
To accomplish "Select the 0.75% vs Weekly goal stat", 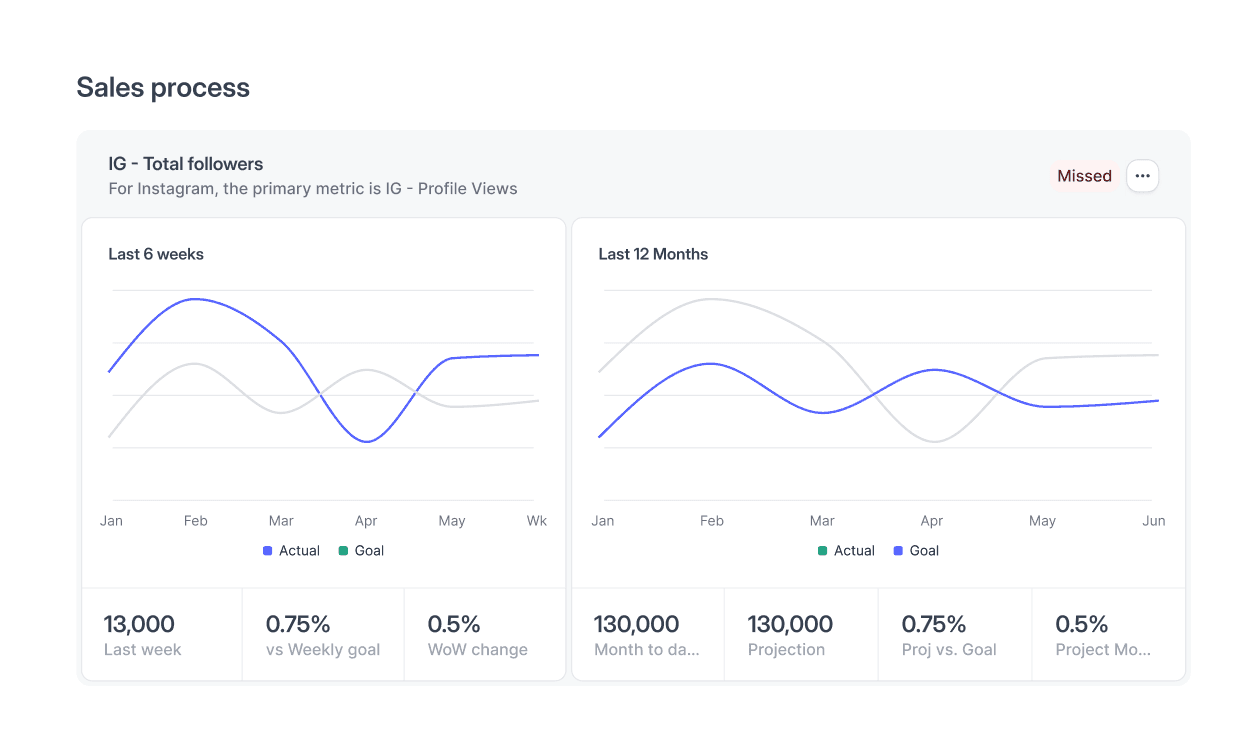I will point(323,635).
